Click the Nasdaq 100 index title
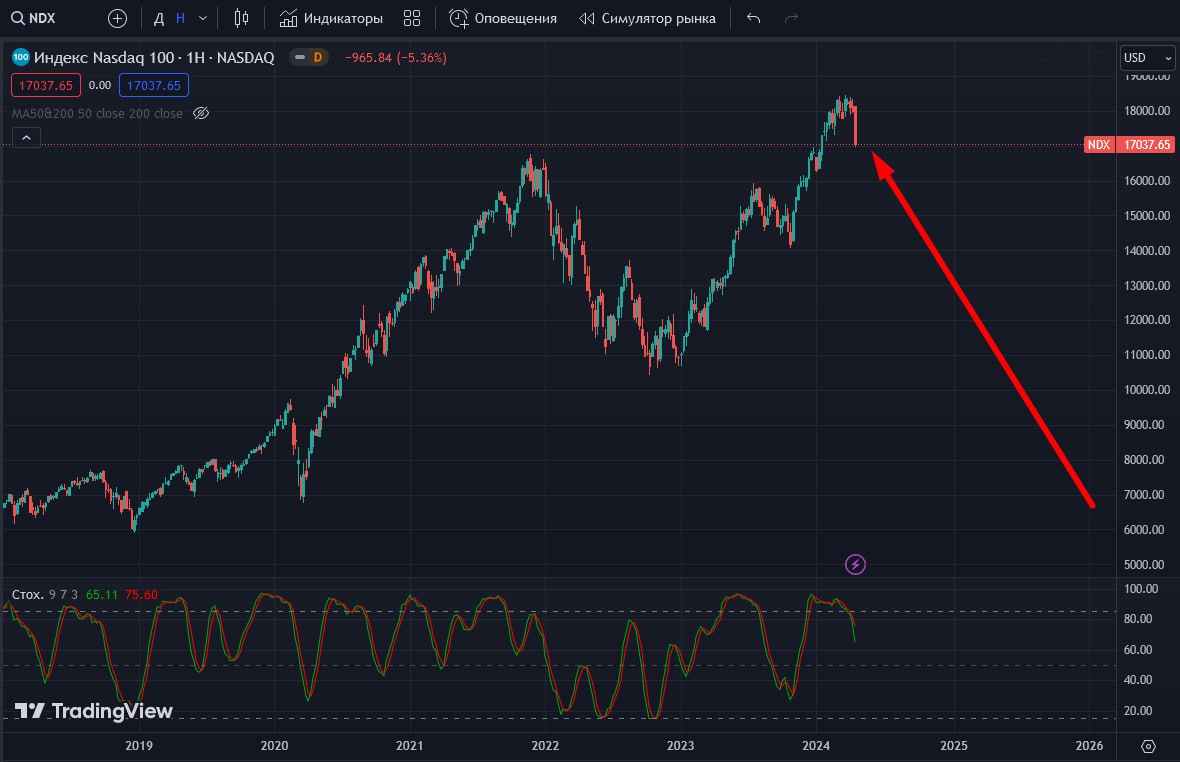Screen dimensions: 1180x762 154,57
